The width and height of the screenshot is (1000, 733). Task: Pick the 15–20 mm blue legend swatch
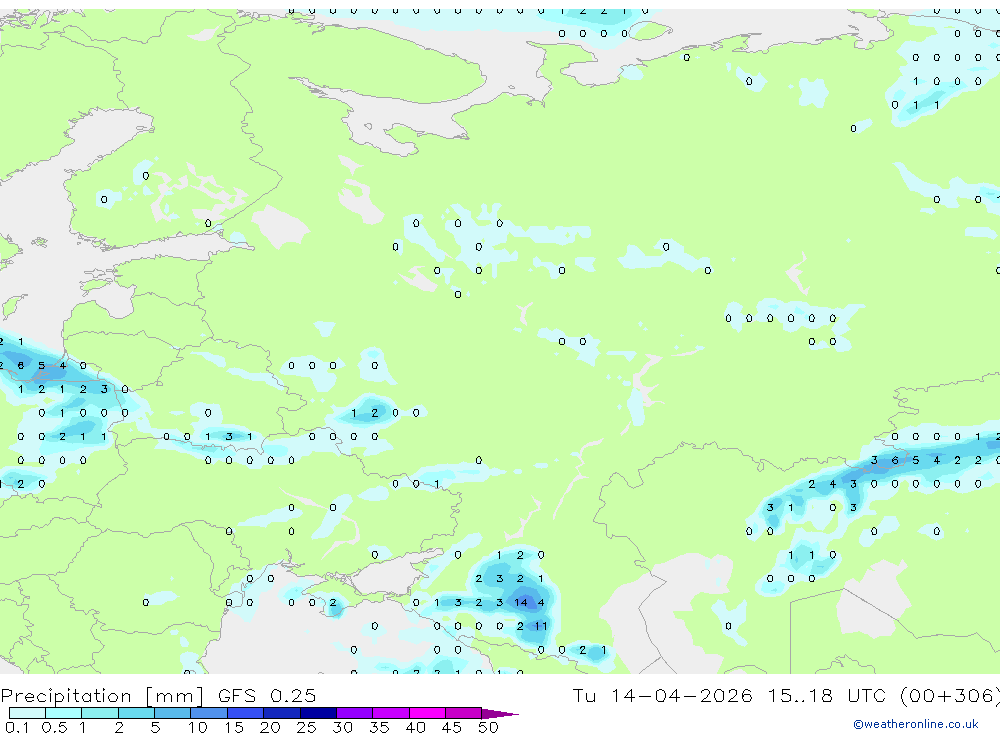[246, 713]
